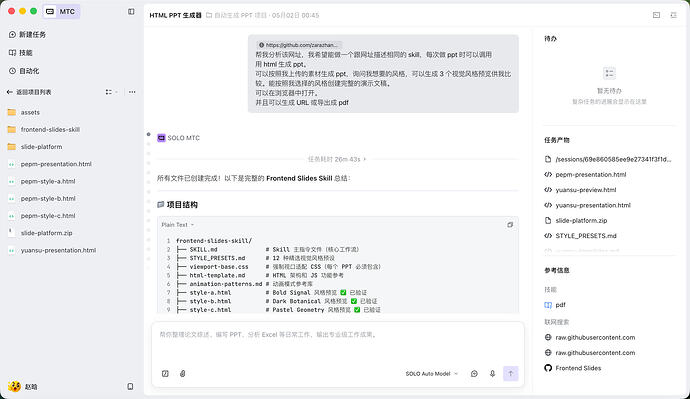Viewport: 690px width, 399px height.
Task: Start a new task via 新建任务
Action: tap(27, 34)
